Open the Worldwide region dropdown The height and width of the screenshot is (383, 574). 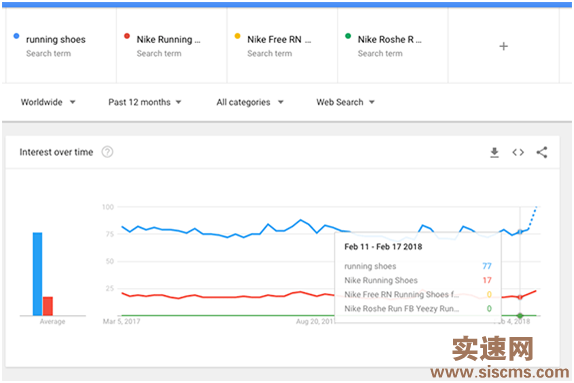point(48,102)
